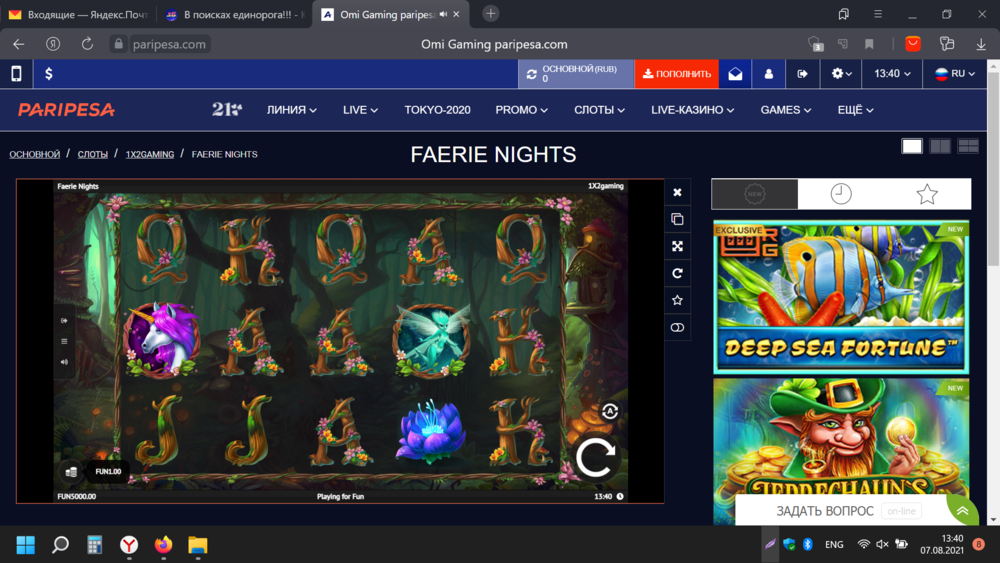The height and width of the screenshot is (563, 1000).
Task: Bookmark this page in browser
Action: 869,44
